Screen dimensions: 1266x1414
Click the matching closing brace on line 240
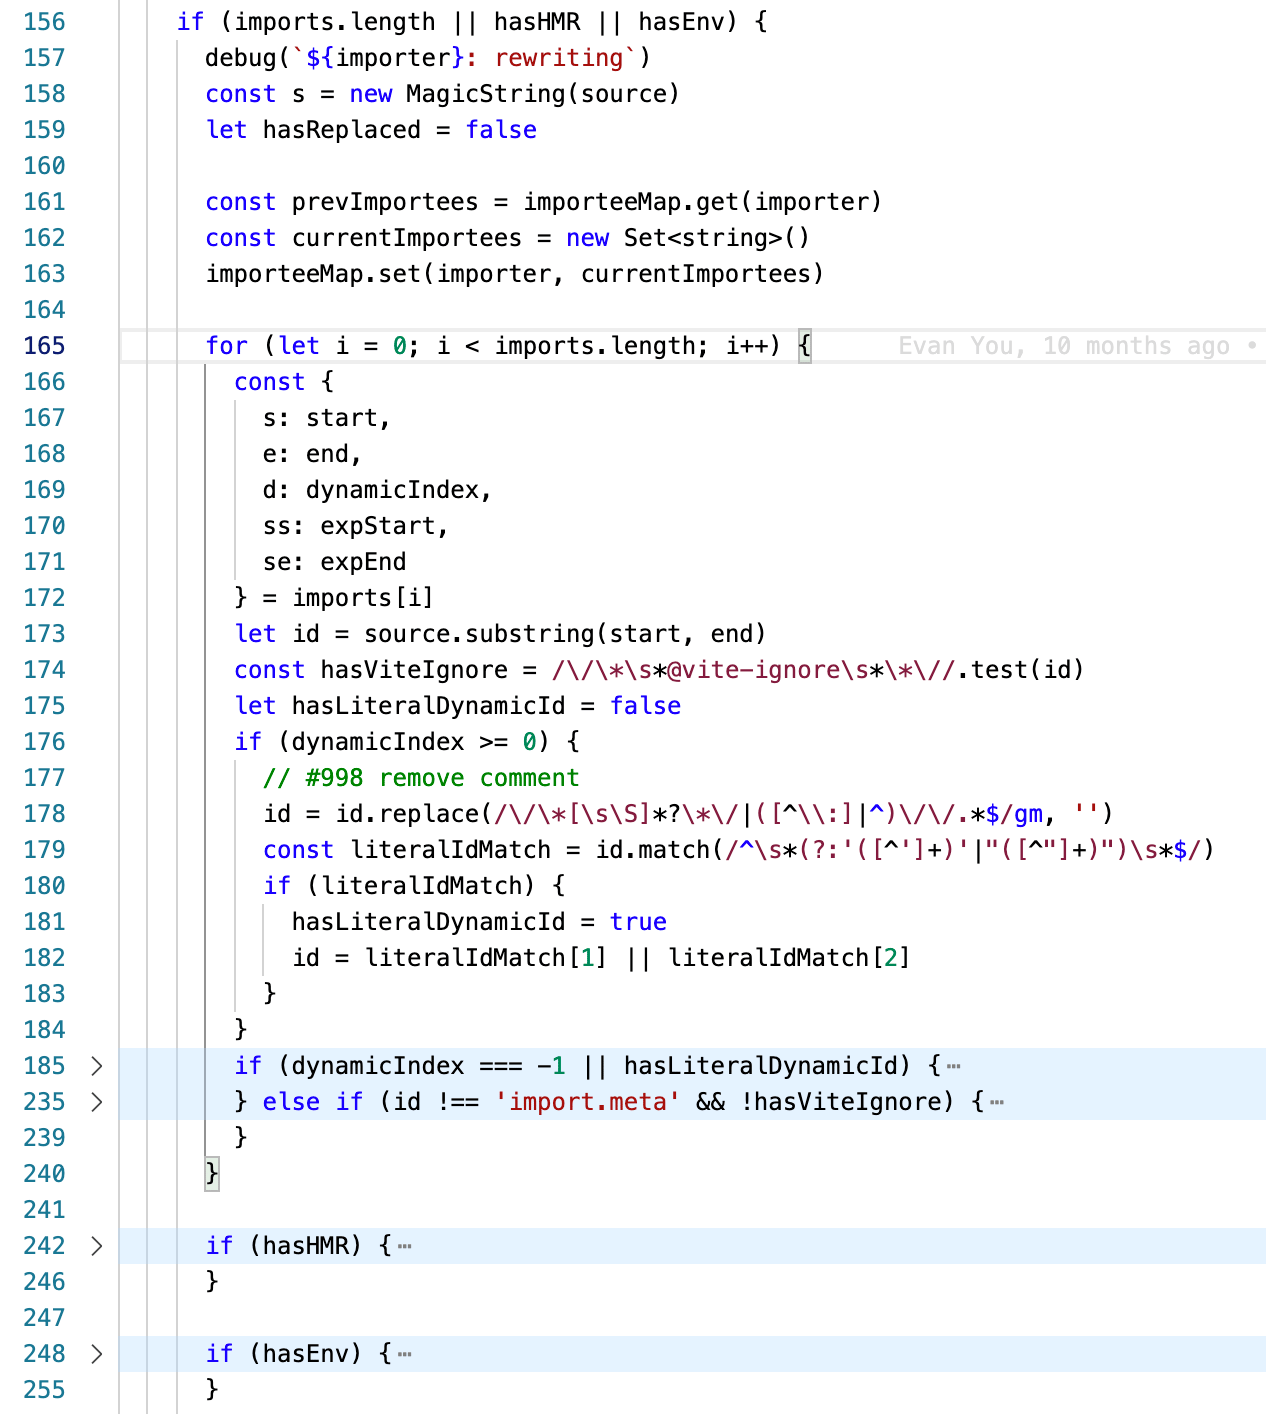212,1174
